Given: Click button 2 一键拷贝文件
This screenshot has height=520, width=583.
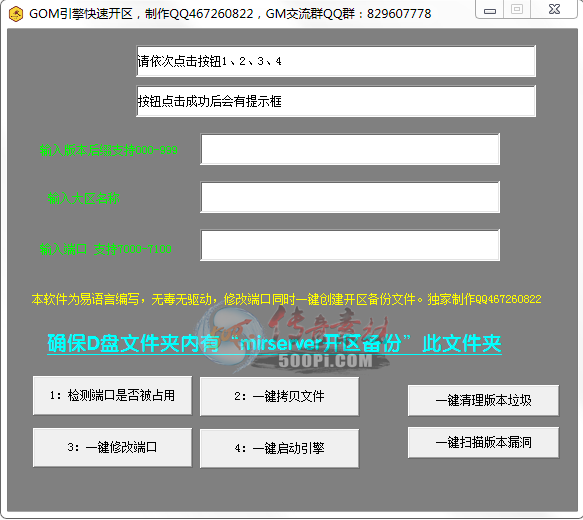Looking at the screenshot, I should pyautogui.click(x=279, y=396).
